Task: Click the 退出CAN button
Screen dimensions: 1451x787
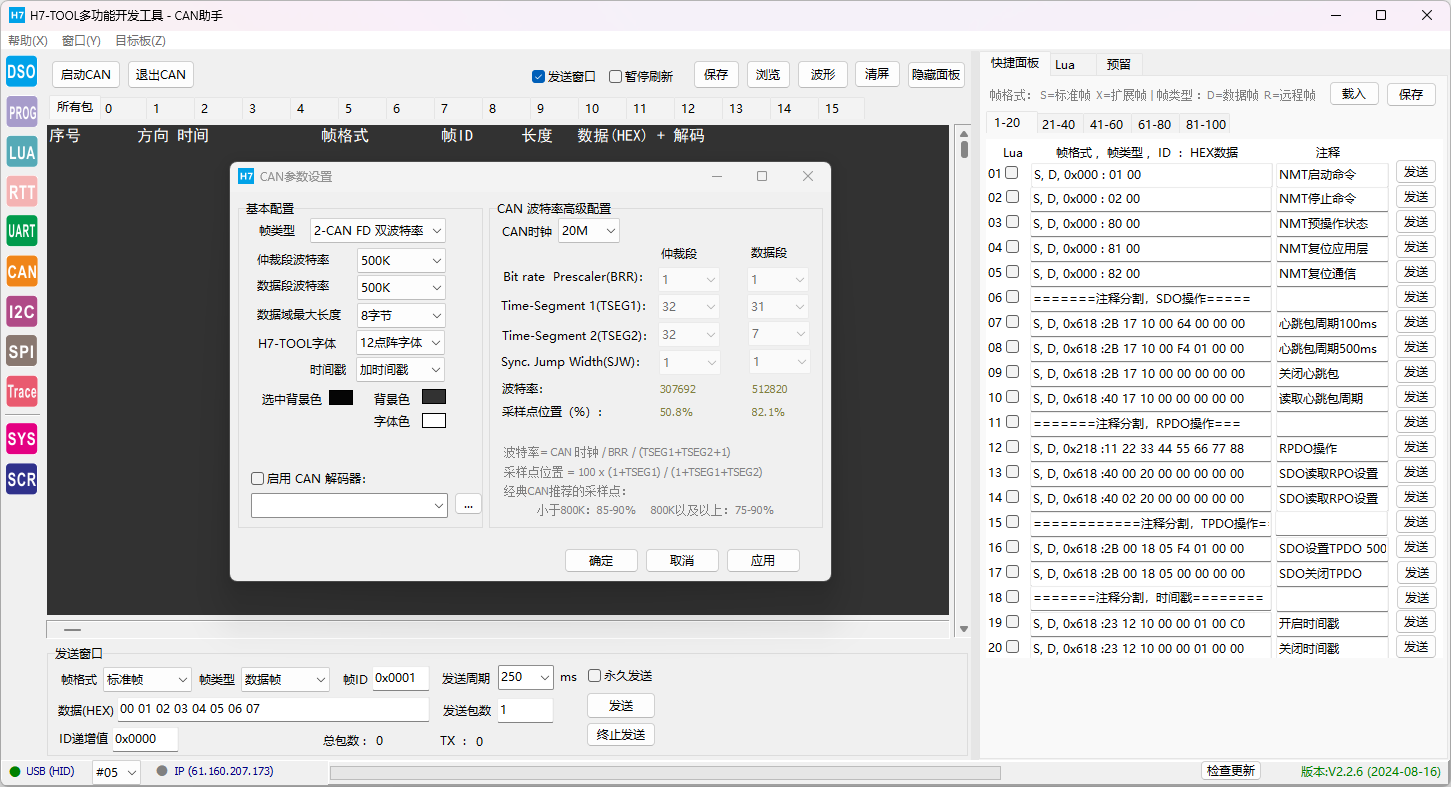Action: pos(160,75)
